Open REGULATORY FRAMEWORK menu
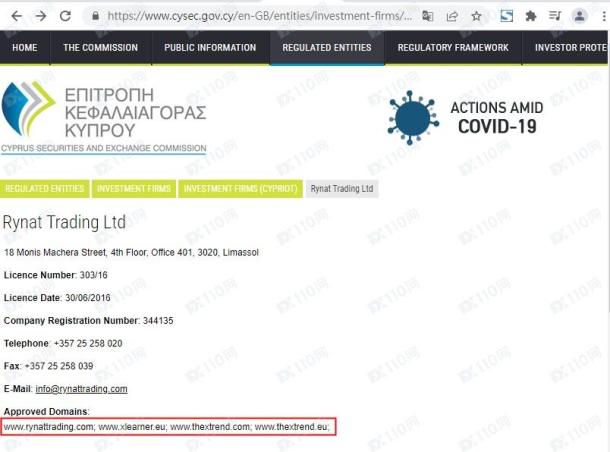 453,47
